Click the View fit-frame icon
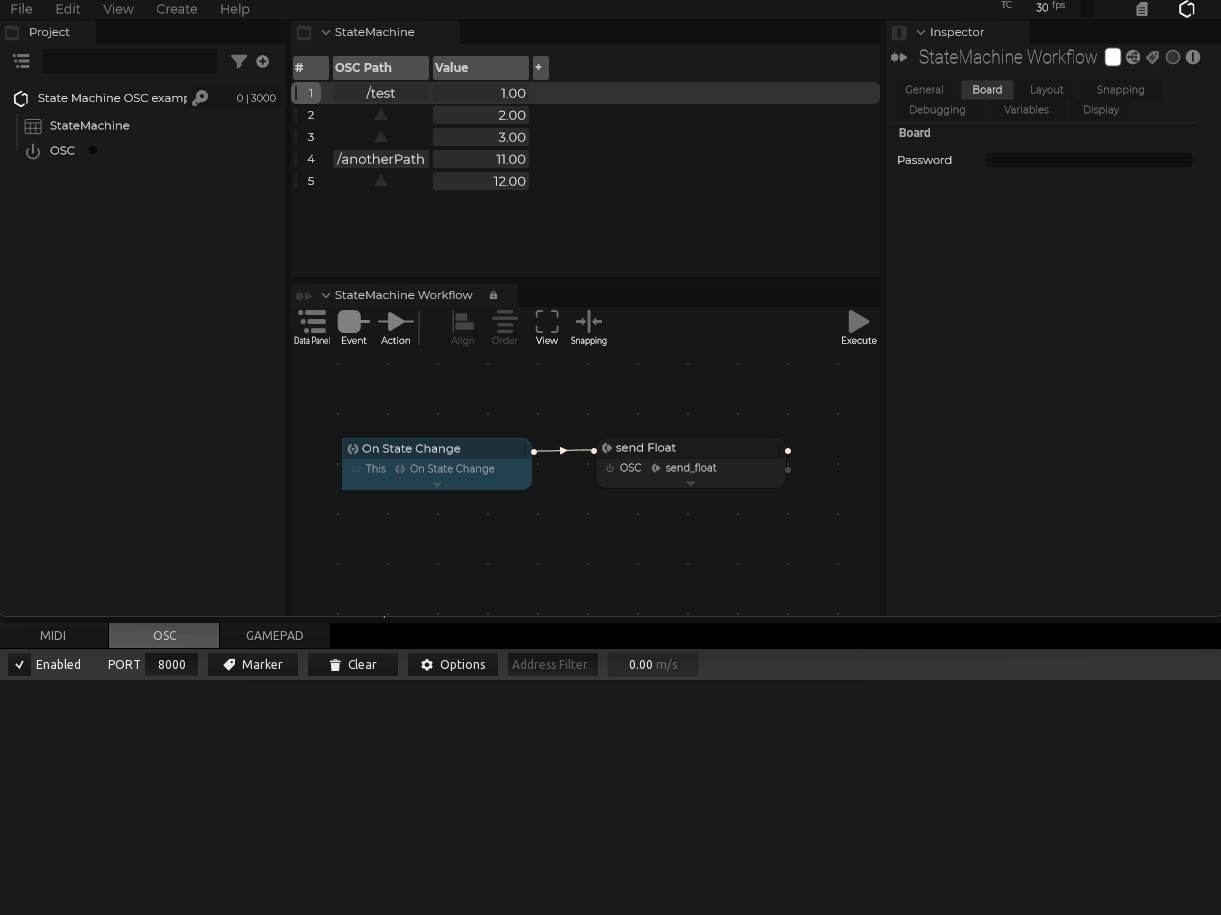The height and width of the screenshot is (915, 1221). point(546,322)
